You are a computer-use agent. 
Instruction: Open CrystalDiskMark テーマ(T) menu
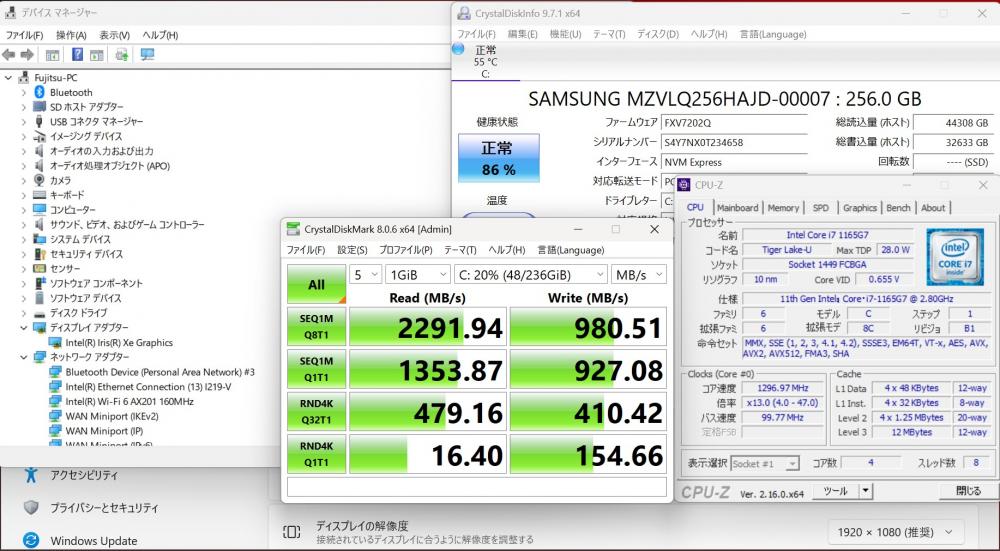pyautogui.click(x=460, y=250)
